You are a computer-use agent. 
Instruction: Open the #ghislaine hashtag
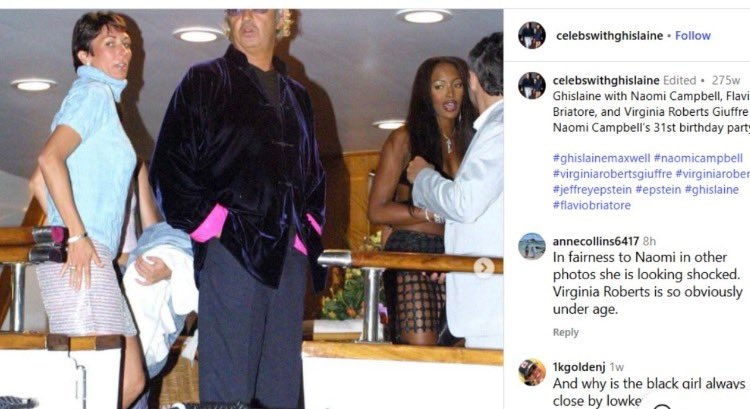pos(712,190)
